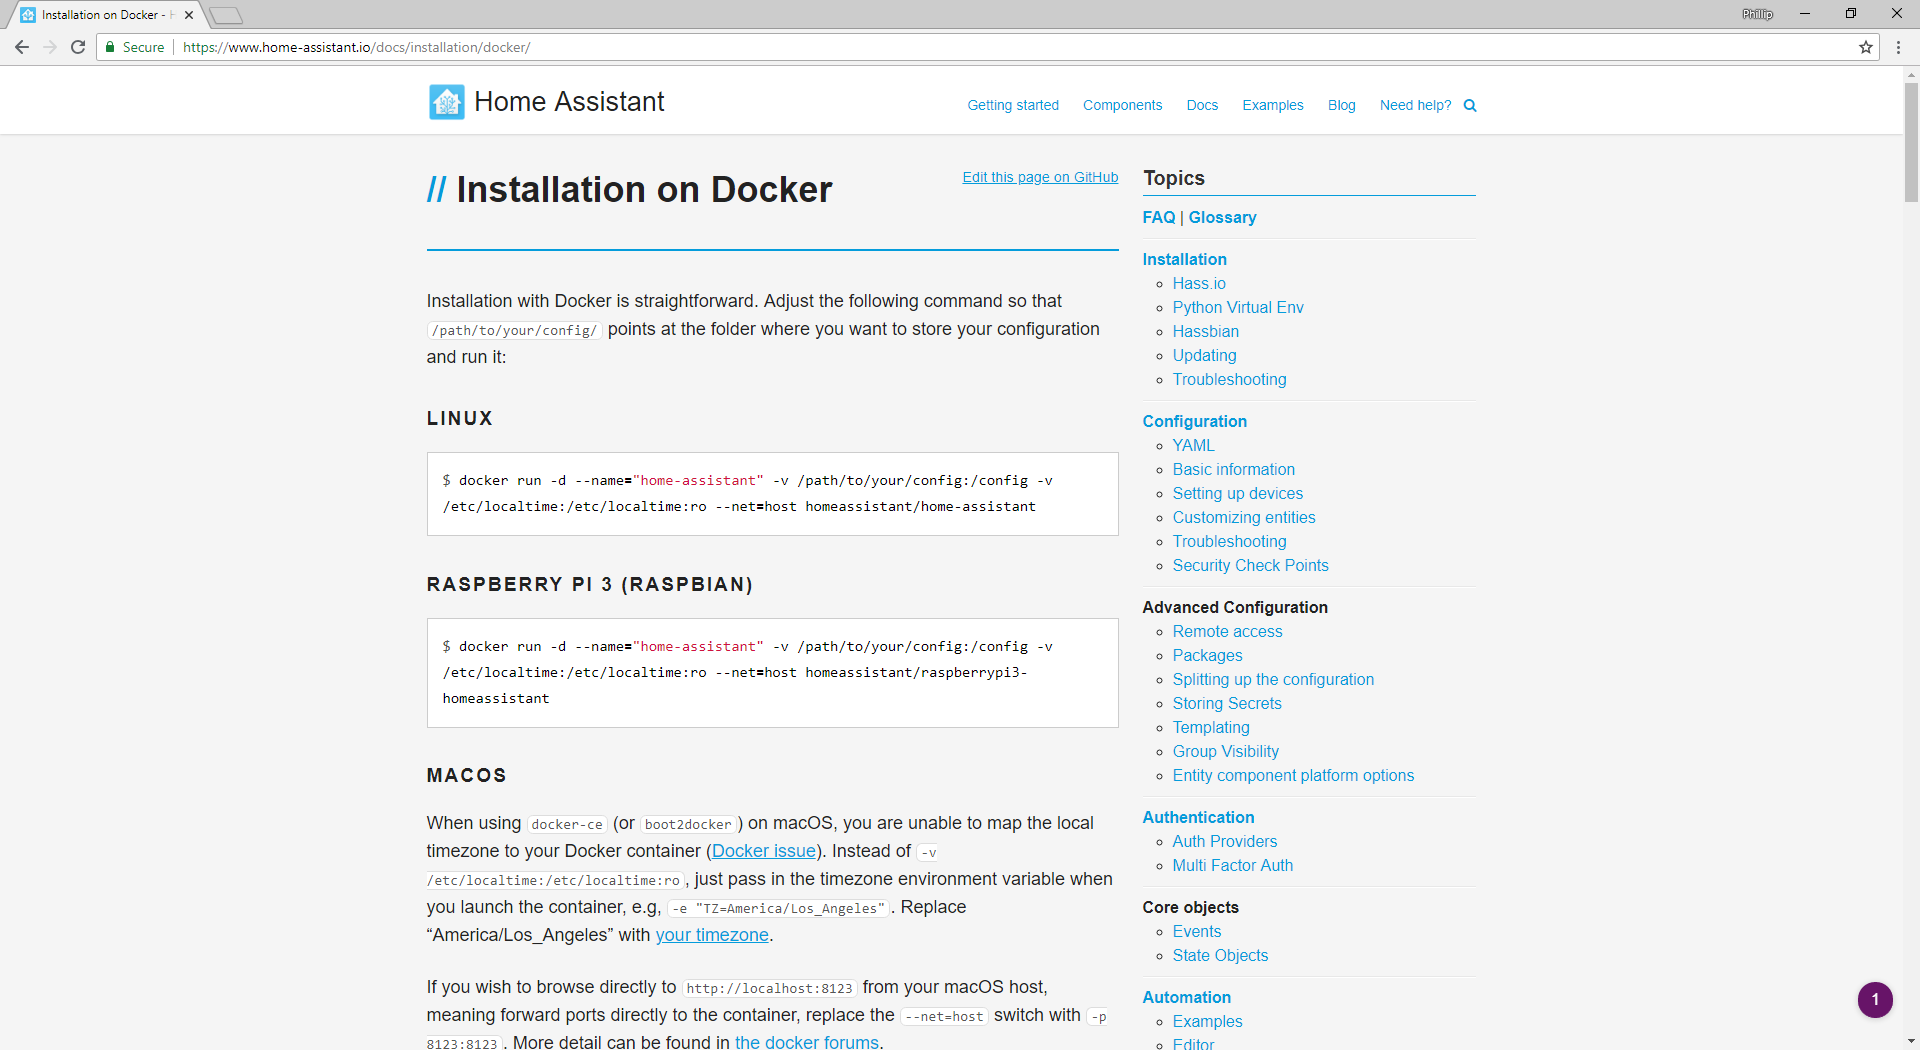Open Examples under Automation sidebar
The height and width of the screenshot is (1050, 1920).
(x=1207, y=1021)
